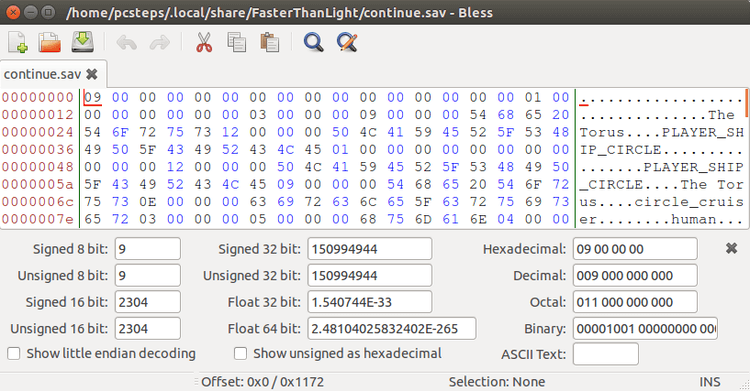
Task: Open Find with the magnifier icon
Action: point(313,42)
